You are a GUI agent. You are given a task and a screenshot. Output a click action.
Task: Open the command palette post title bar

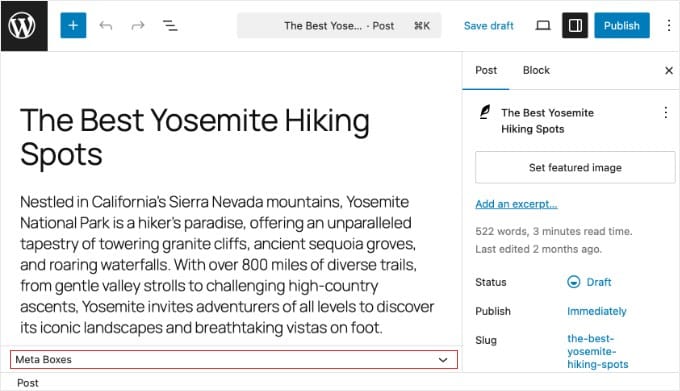click(339, 26)
